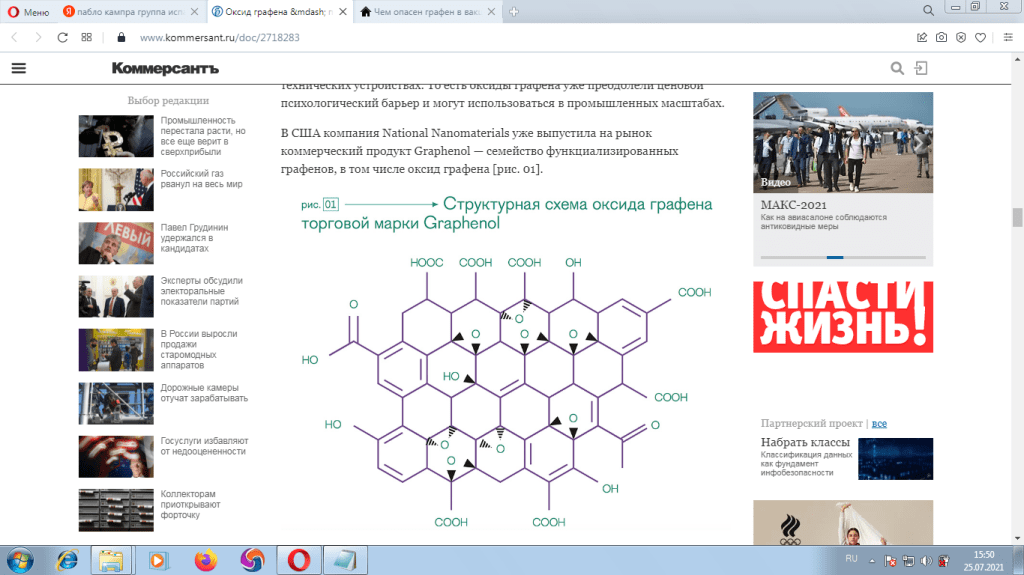The width and height of the screenshot is (1024, 575).
Task: Select the 'Оксид графена' tab
Action: 280,12
